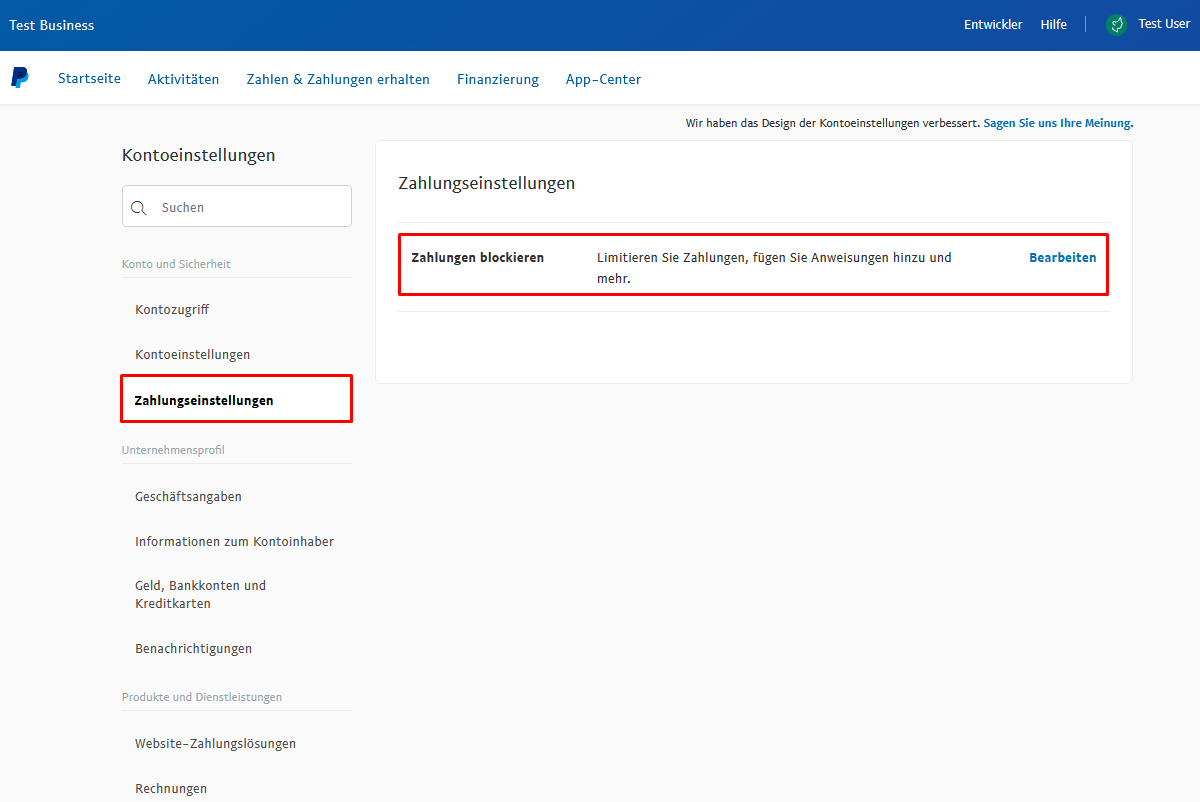Click the Suchen search field

[x=237, y=206]
